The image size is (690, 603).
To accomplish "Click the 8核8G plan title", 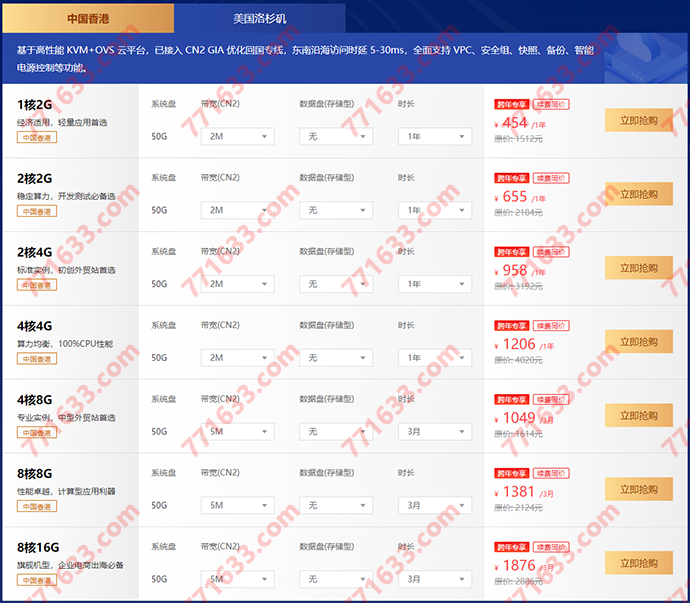I will (x=34, y=474).
